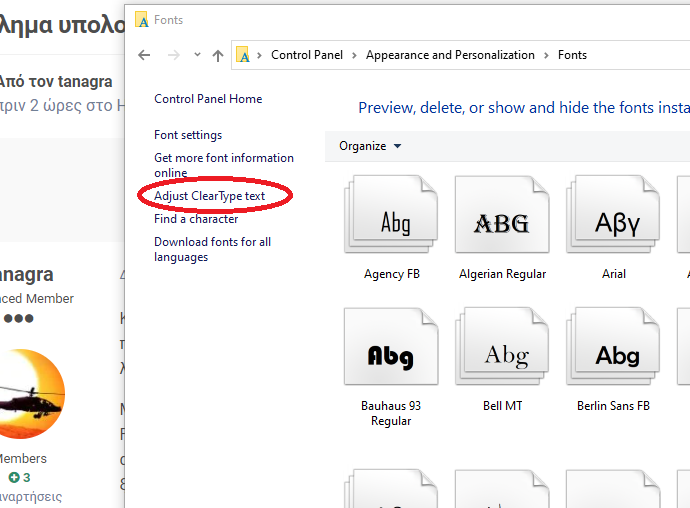
Task: Expand chevron after Control Panel breadcrumb
Action: (x=354, y=55)
